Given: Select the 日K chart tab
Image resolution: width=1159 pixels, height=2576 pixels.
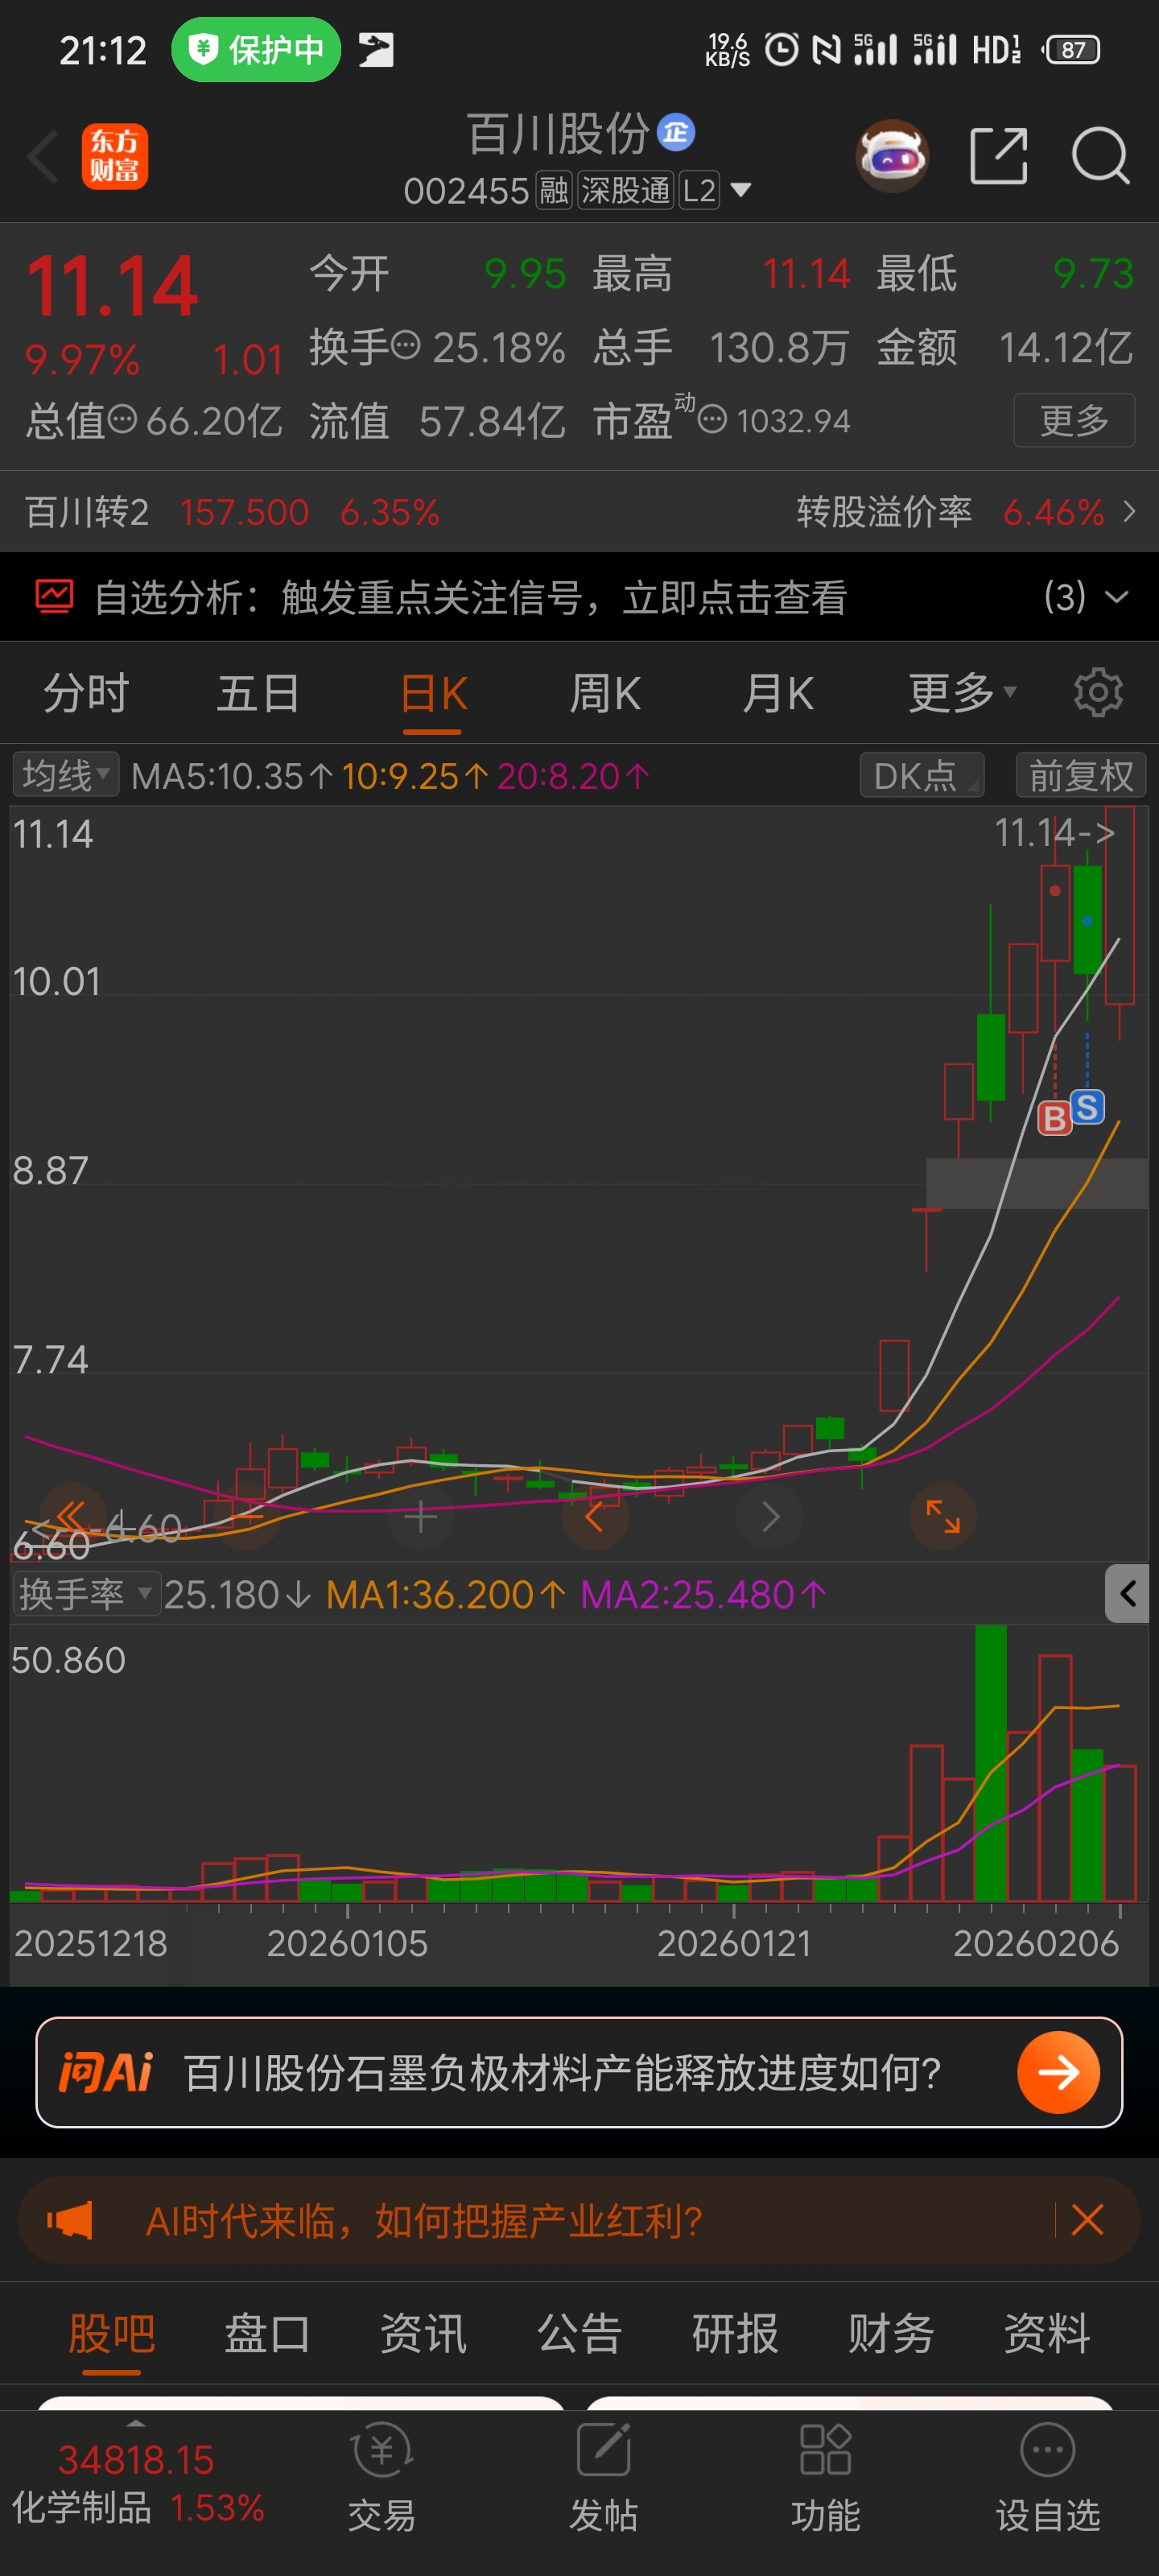Looking at the screenshot, I should (x=433, y=692).
